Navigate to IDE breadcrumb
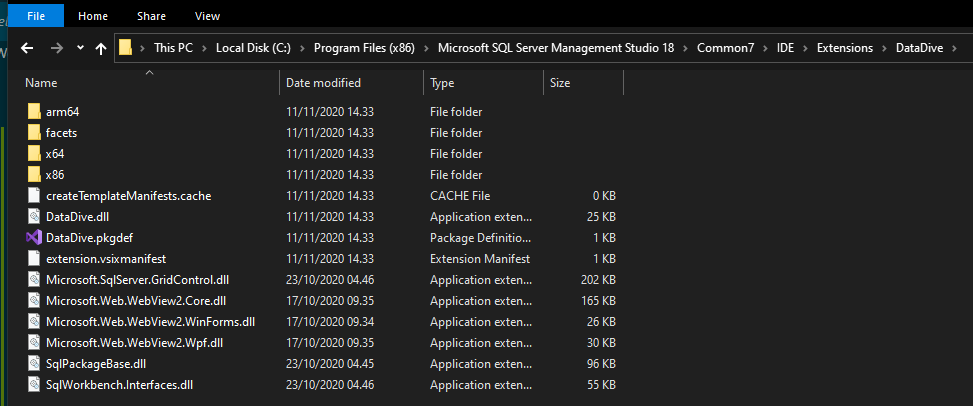The width and height of the screenshot is (973, 406). click(x=785, y=48)
